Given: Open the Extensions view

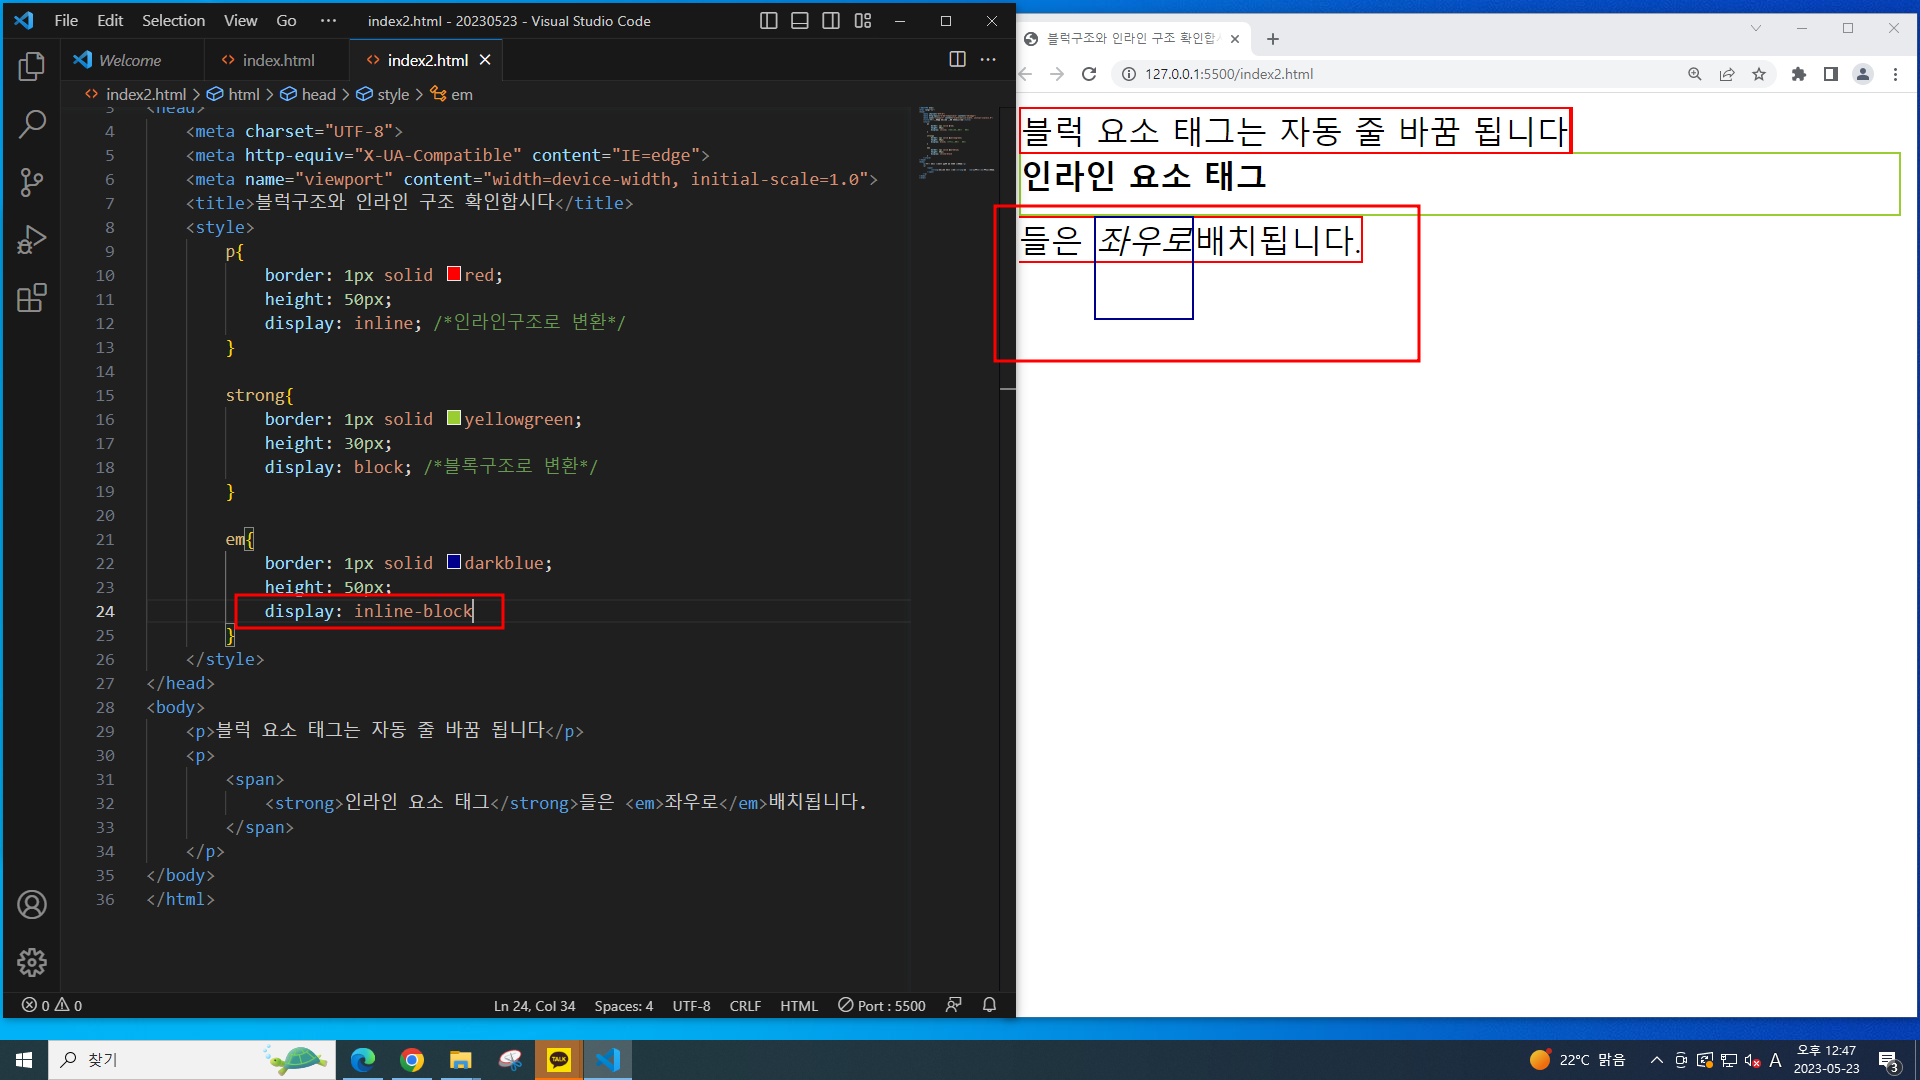Looking at the screenshot, I should [32, 298].
